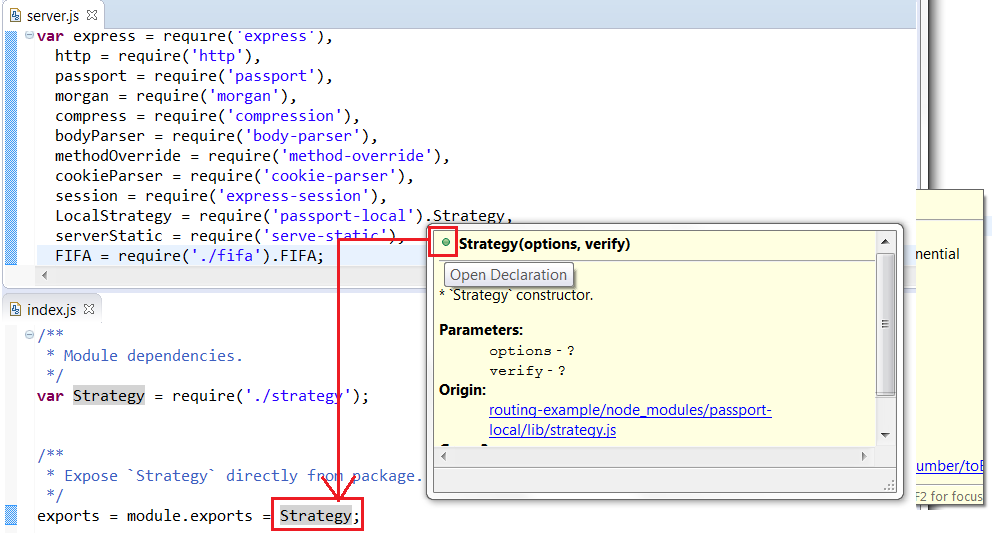This screenshot has height=533, width=992.
Task: Click Strategy variable in var declaration line
Action: 109,396
